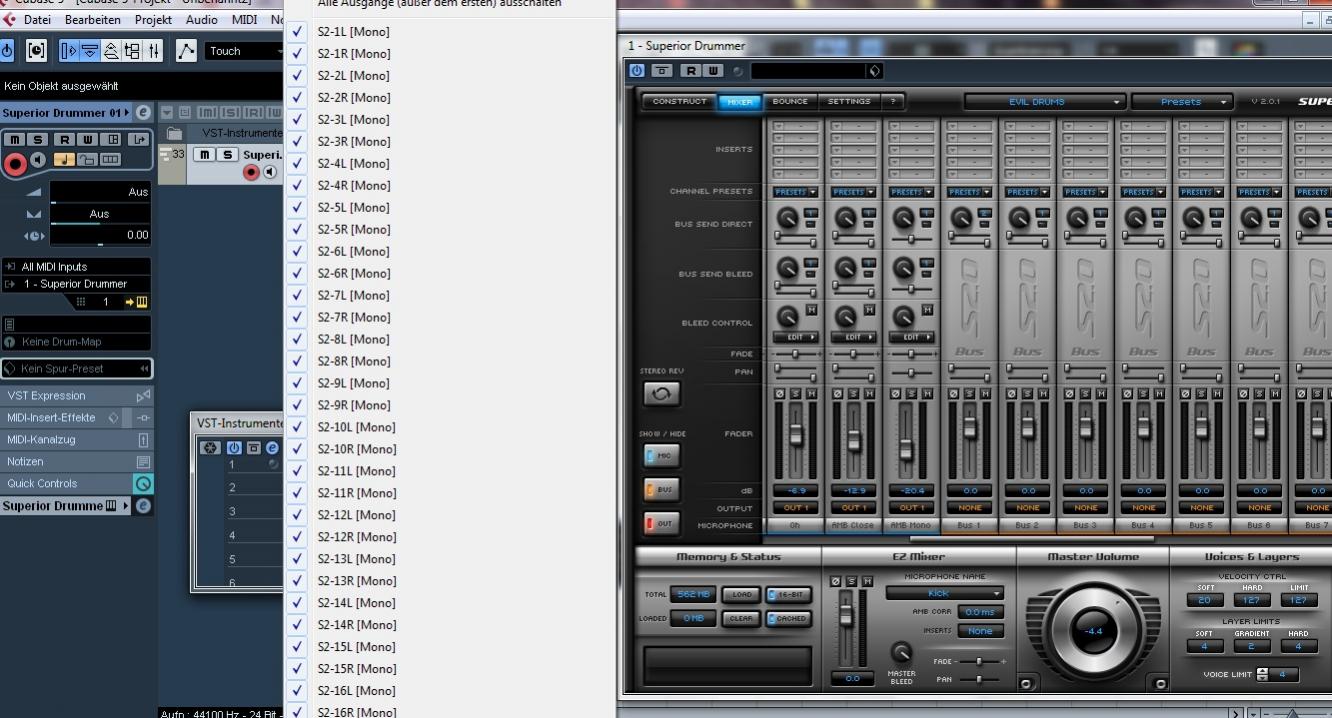Uncheck output S2-6L [Mono]

point(297,251)
